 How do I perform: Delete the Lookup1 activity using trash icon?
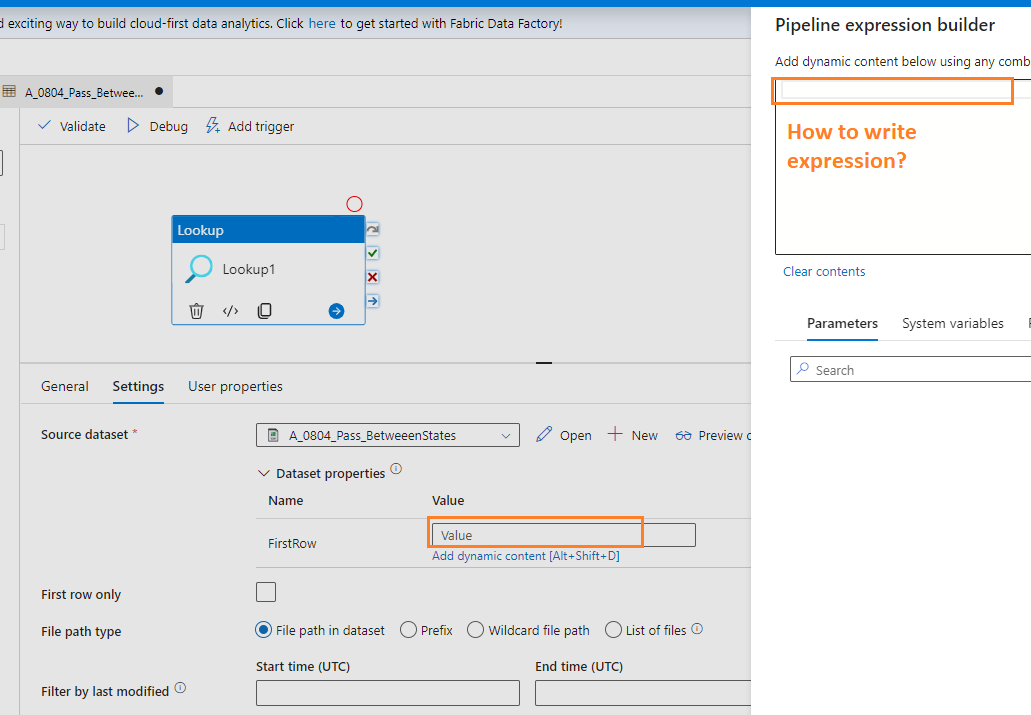(196, 310)
